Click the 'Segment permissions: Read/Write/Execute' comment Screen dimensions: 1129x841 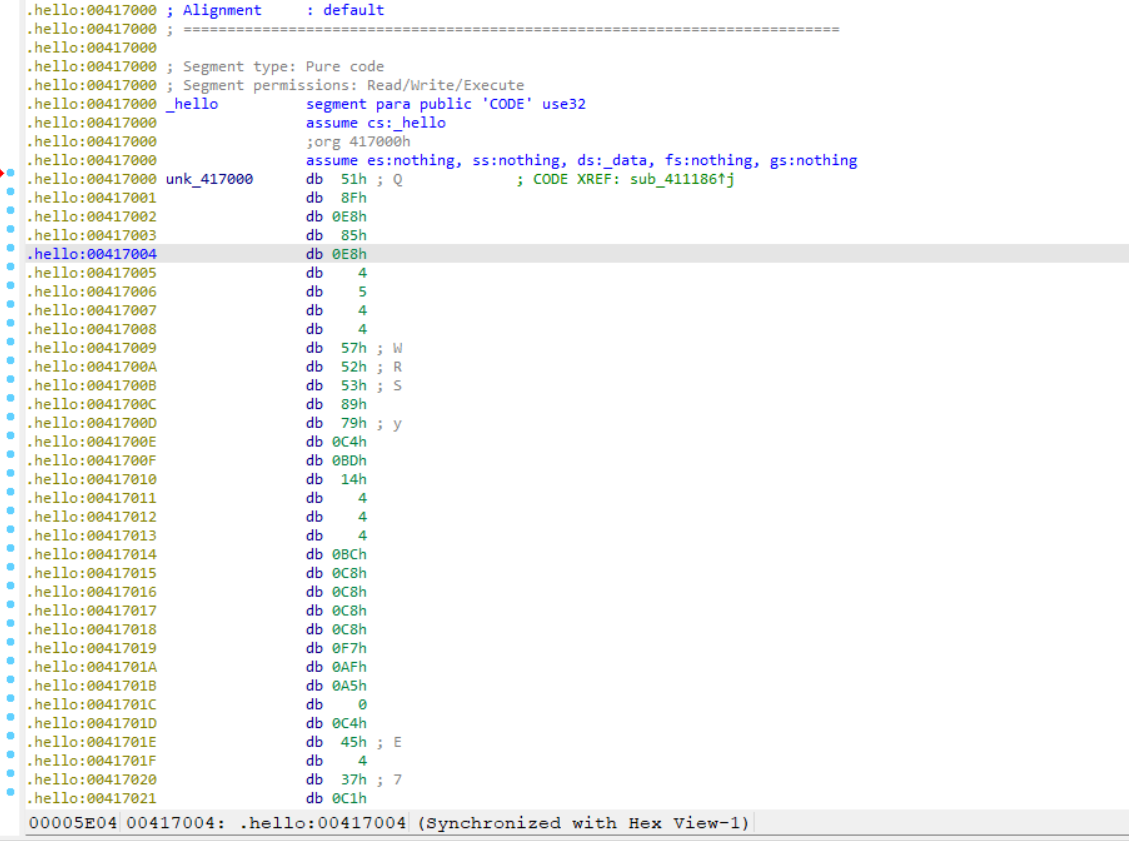pyautogui.click(x=345, y=86)
